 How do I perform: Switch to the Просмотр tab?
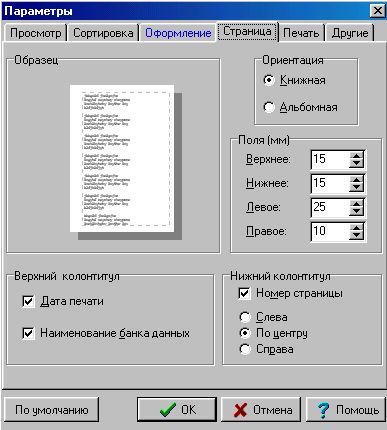pyautogui.click(x=35, y=33)
